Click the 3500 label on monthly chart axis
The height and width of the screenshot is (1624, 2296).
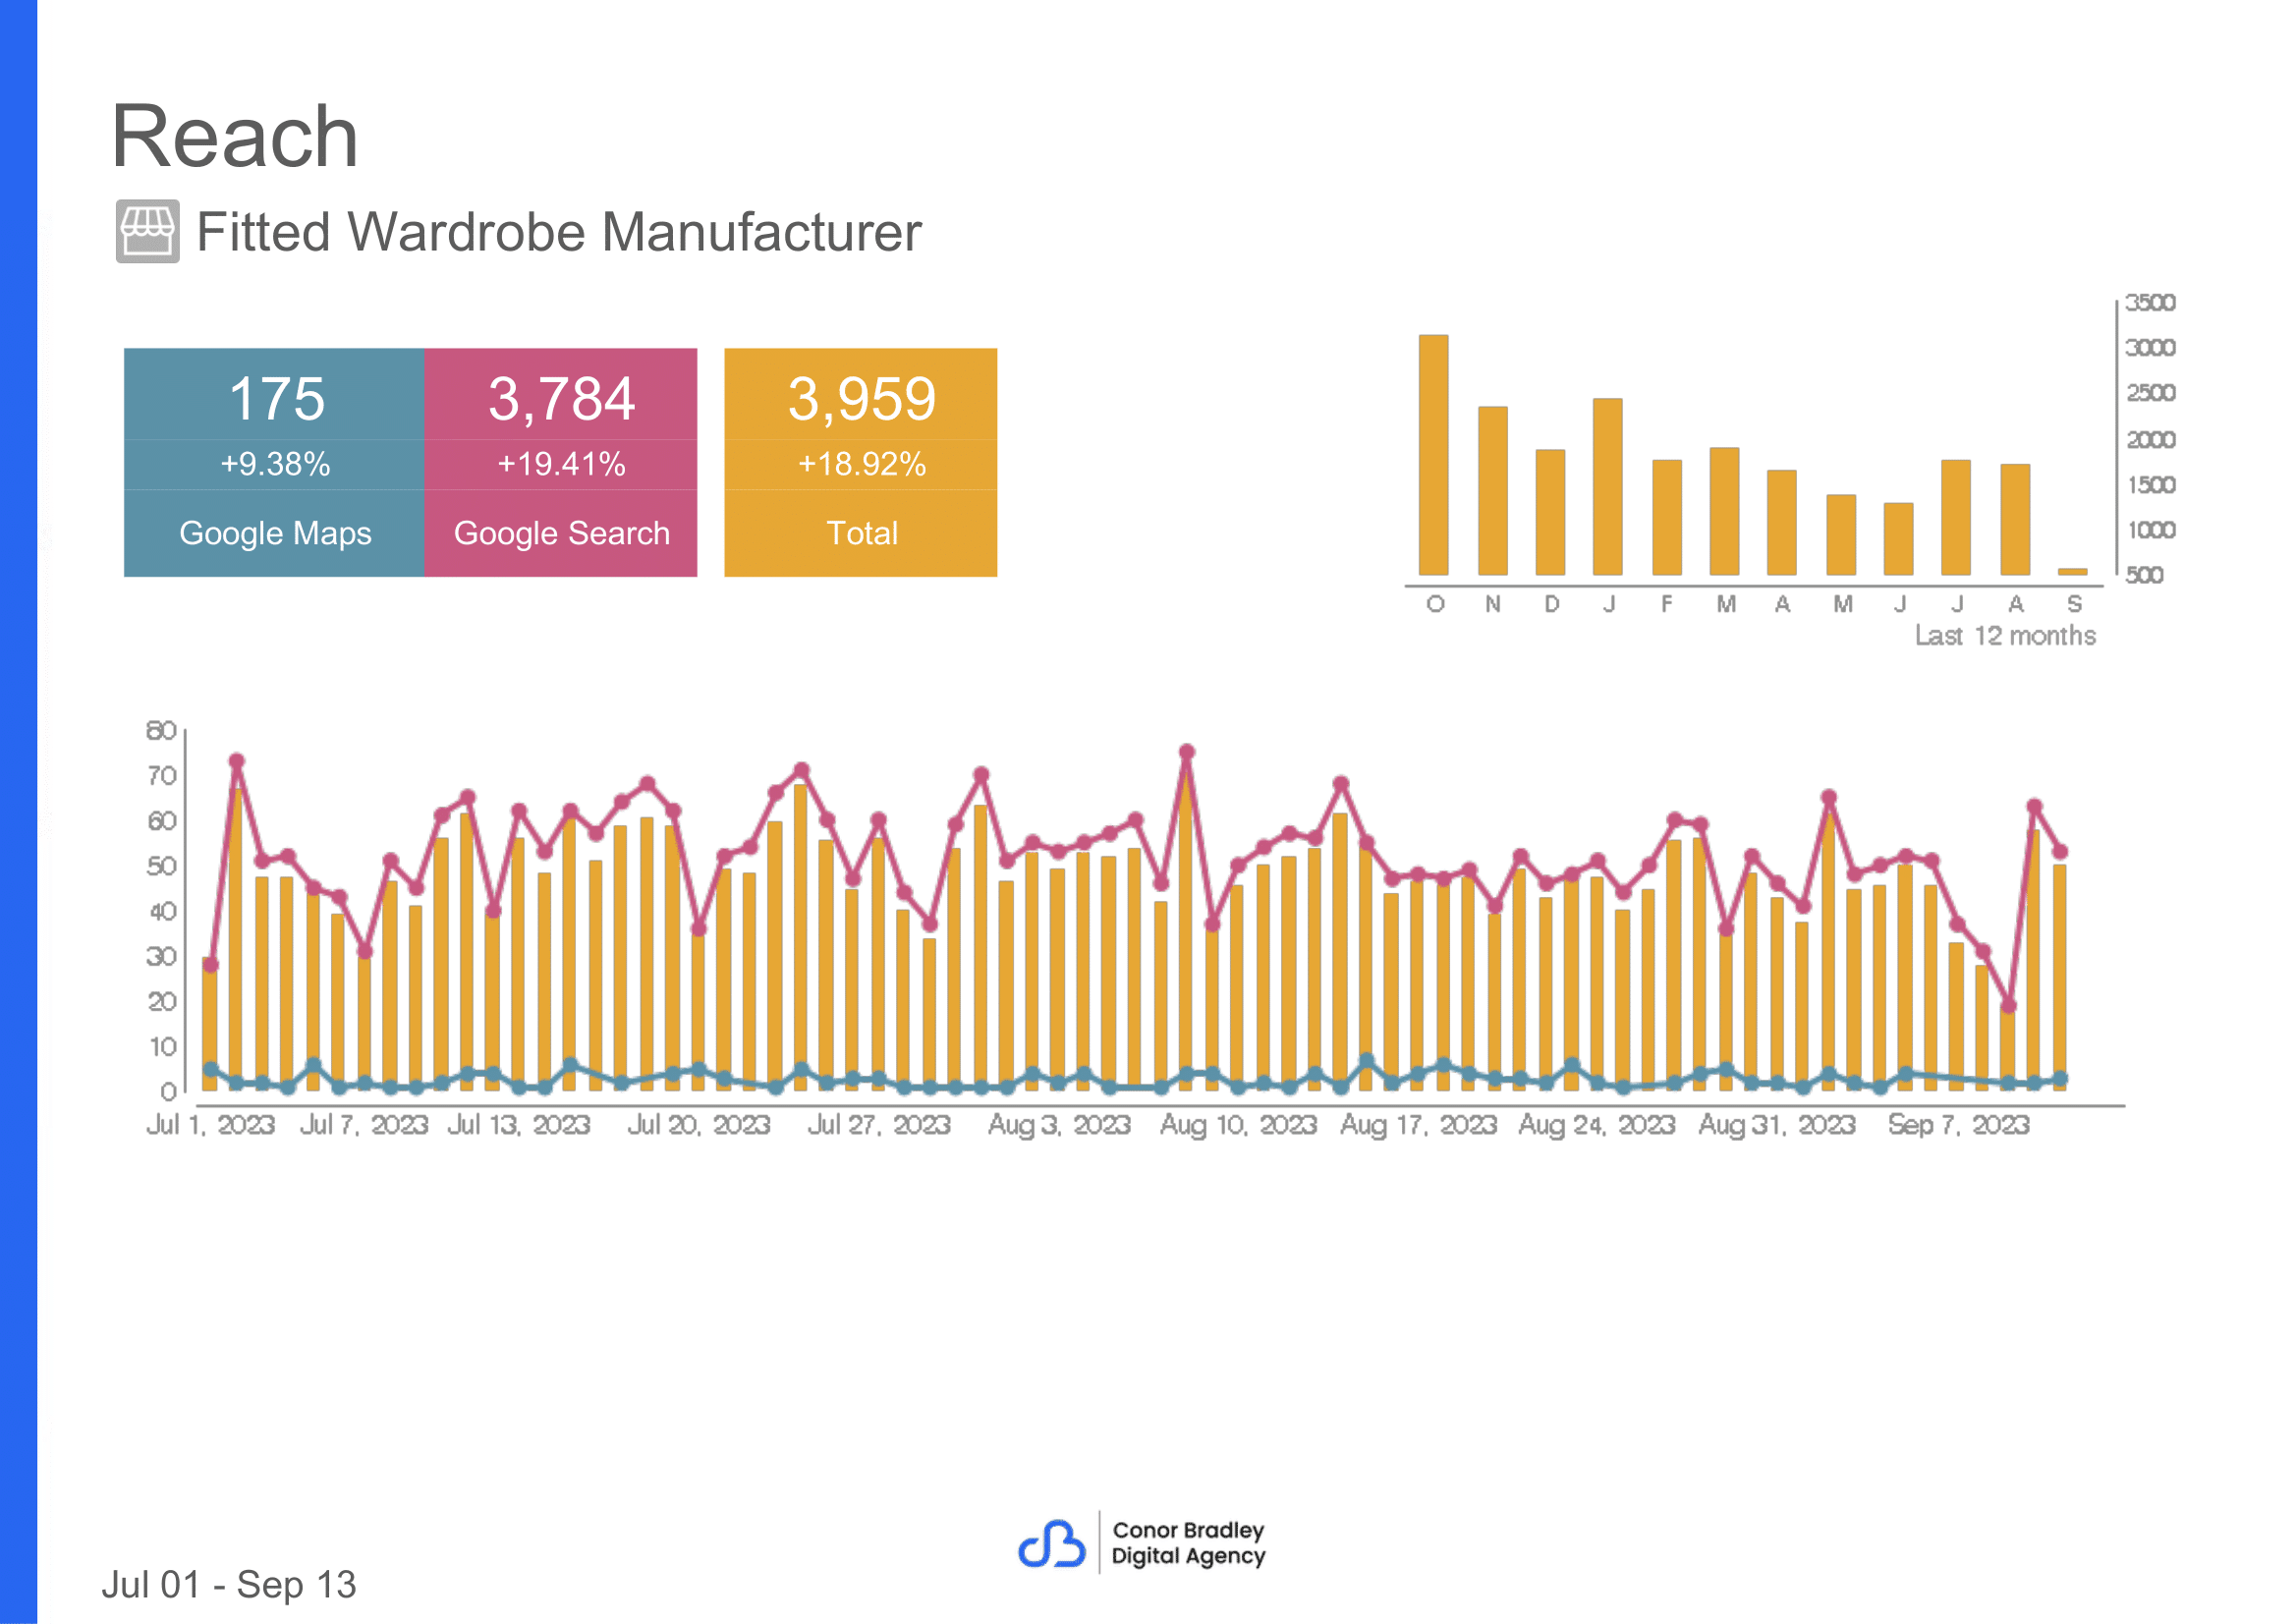coord(2149,302)
